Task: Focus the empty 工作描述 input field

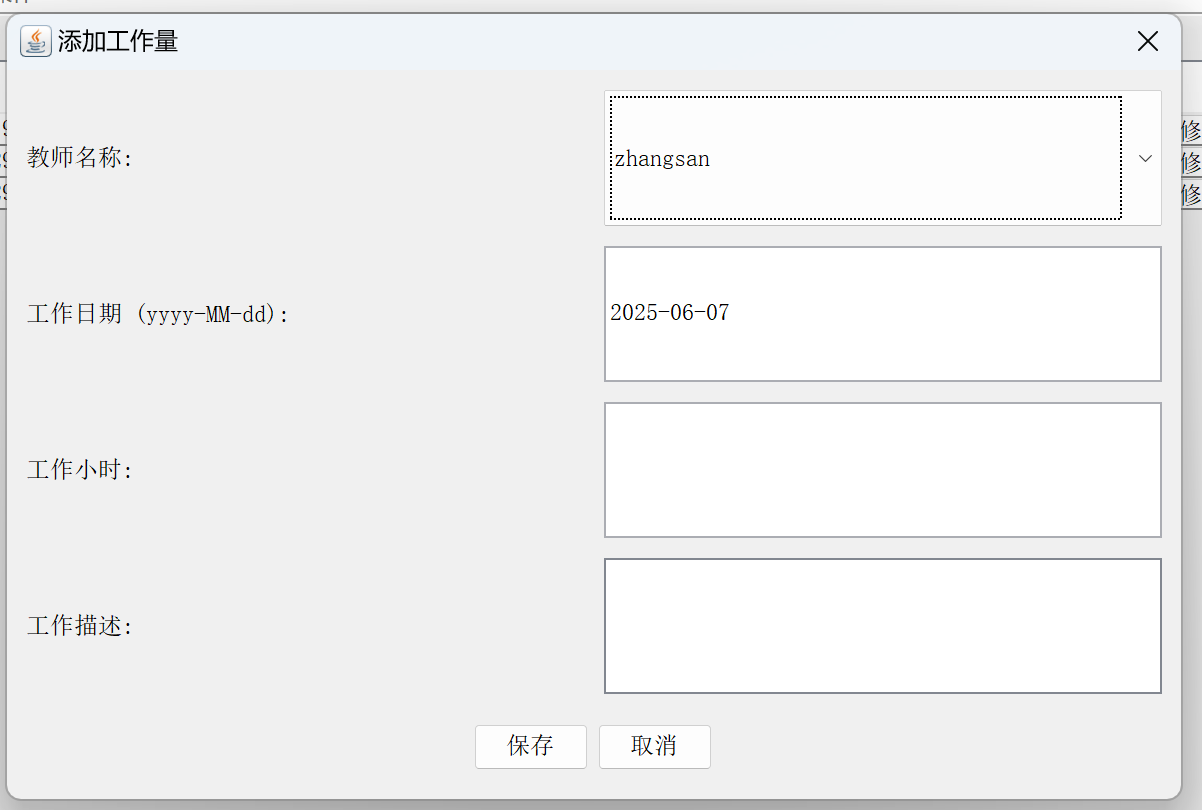Action: tap(882, 626)
